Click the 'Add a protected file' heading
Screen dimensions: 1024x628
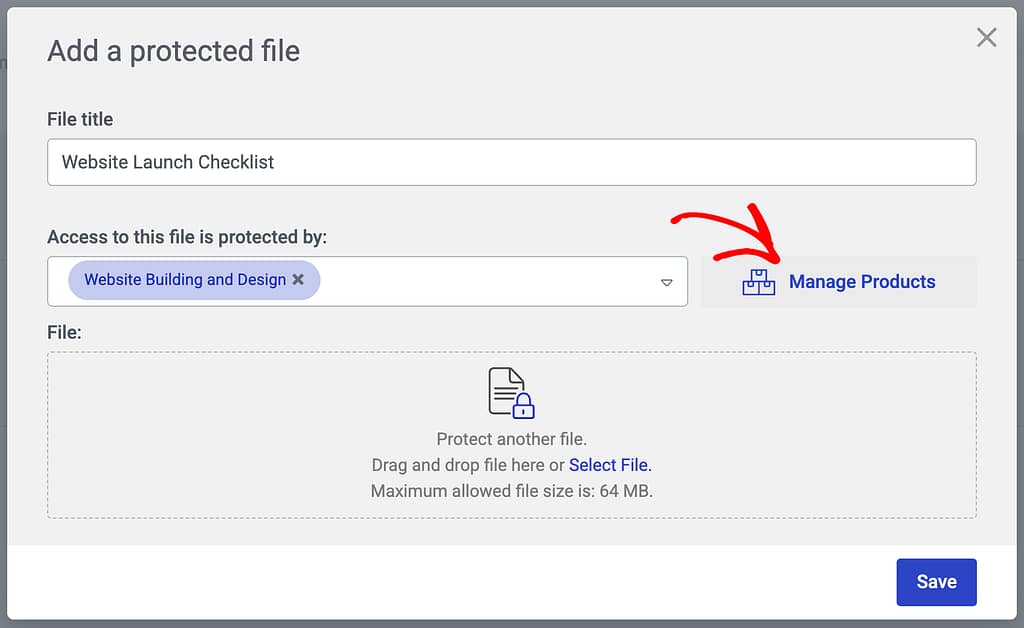(x=174, y=51)
